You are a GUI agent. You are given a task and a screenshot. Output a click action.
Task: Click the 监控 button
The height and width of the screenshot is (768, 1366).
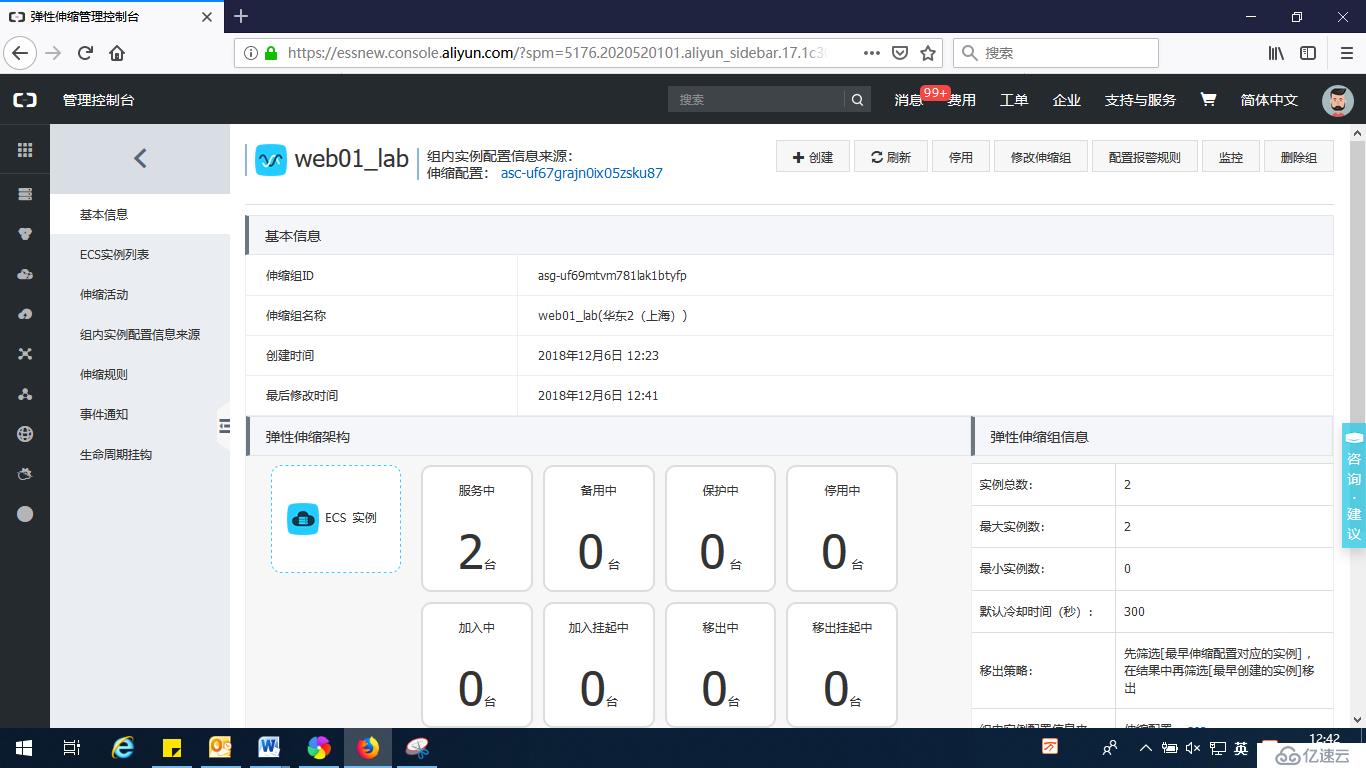pyautogui.click(x=1231, y=157)
